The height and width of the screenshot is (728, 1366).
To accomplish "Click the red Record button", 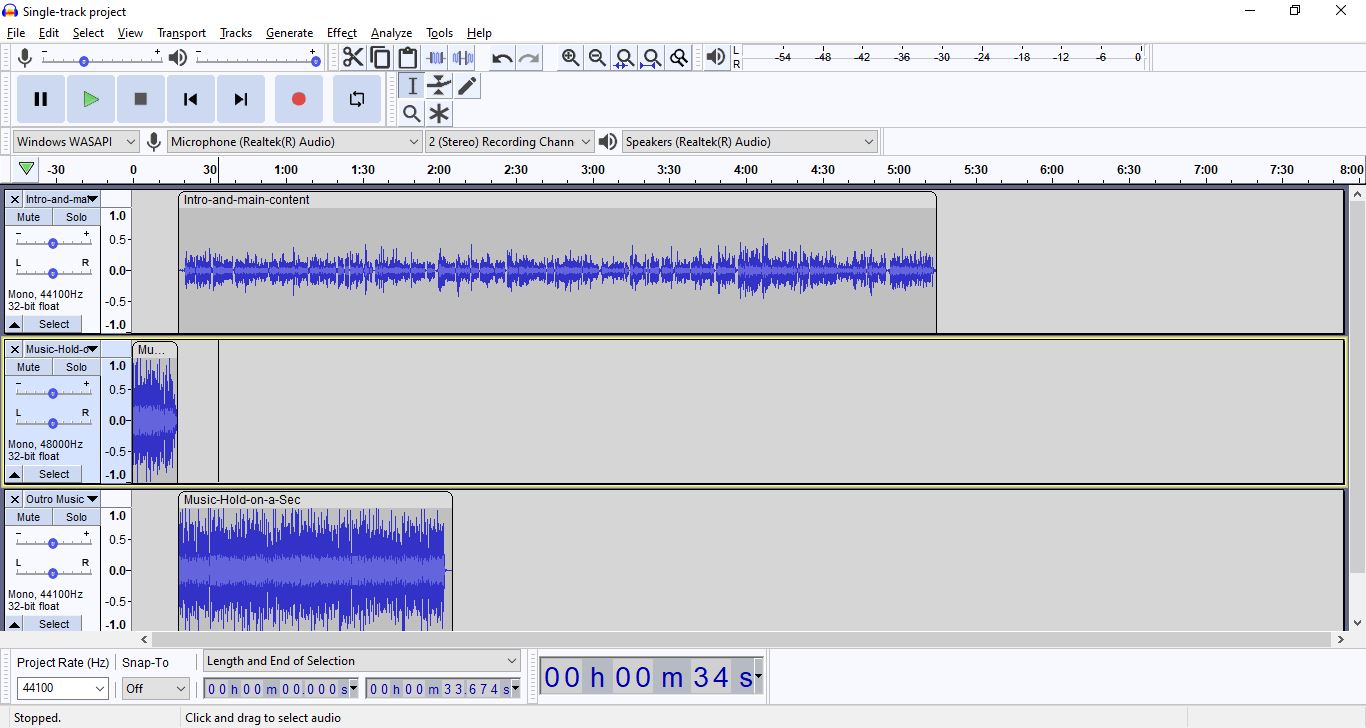I will point(299,99).
